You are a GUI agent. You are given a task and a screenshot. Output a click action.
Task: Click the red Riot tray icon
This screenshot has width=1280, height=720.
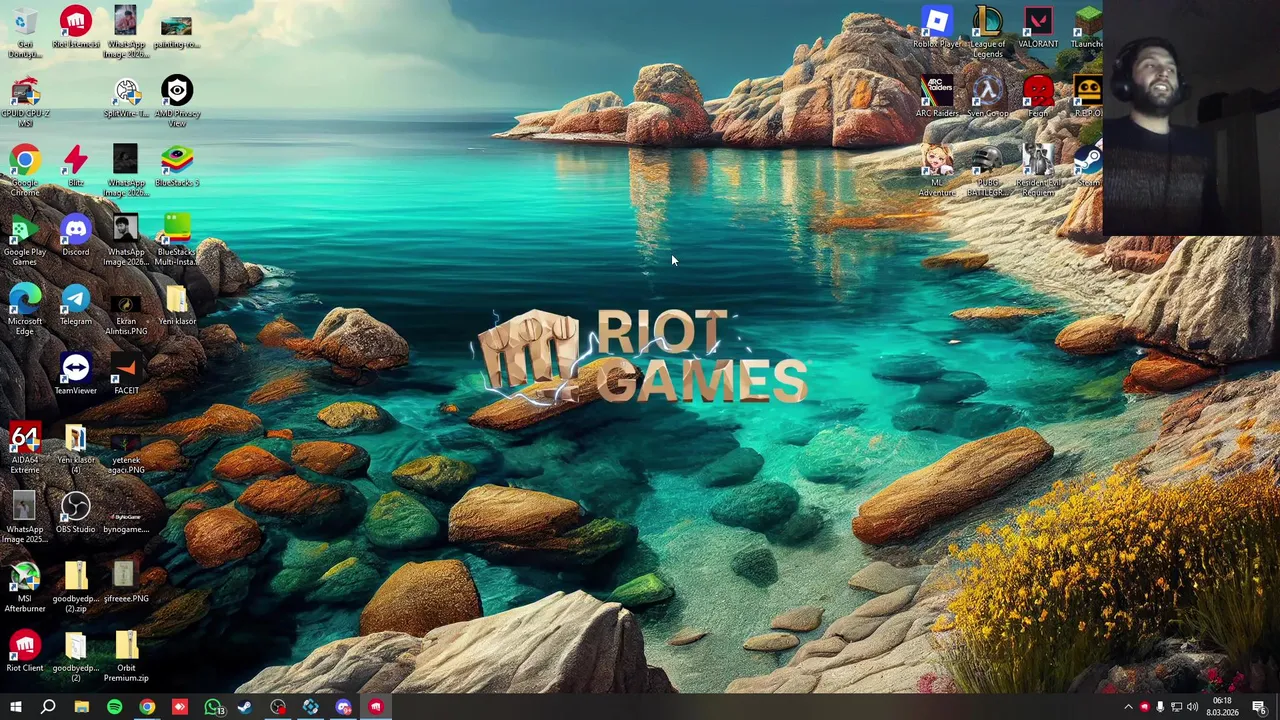click(1144, 707)
